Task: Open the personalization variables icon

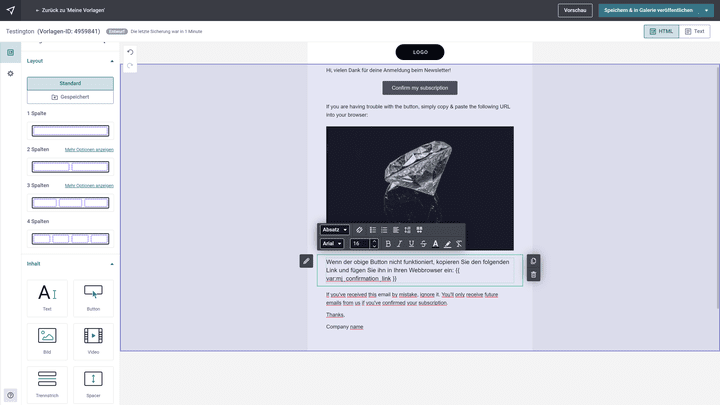Action: [x=419, y=230]
